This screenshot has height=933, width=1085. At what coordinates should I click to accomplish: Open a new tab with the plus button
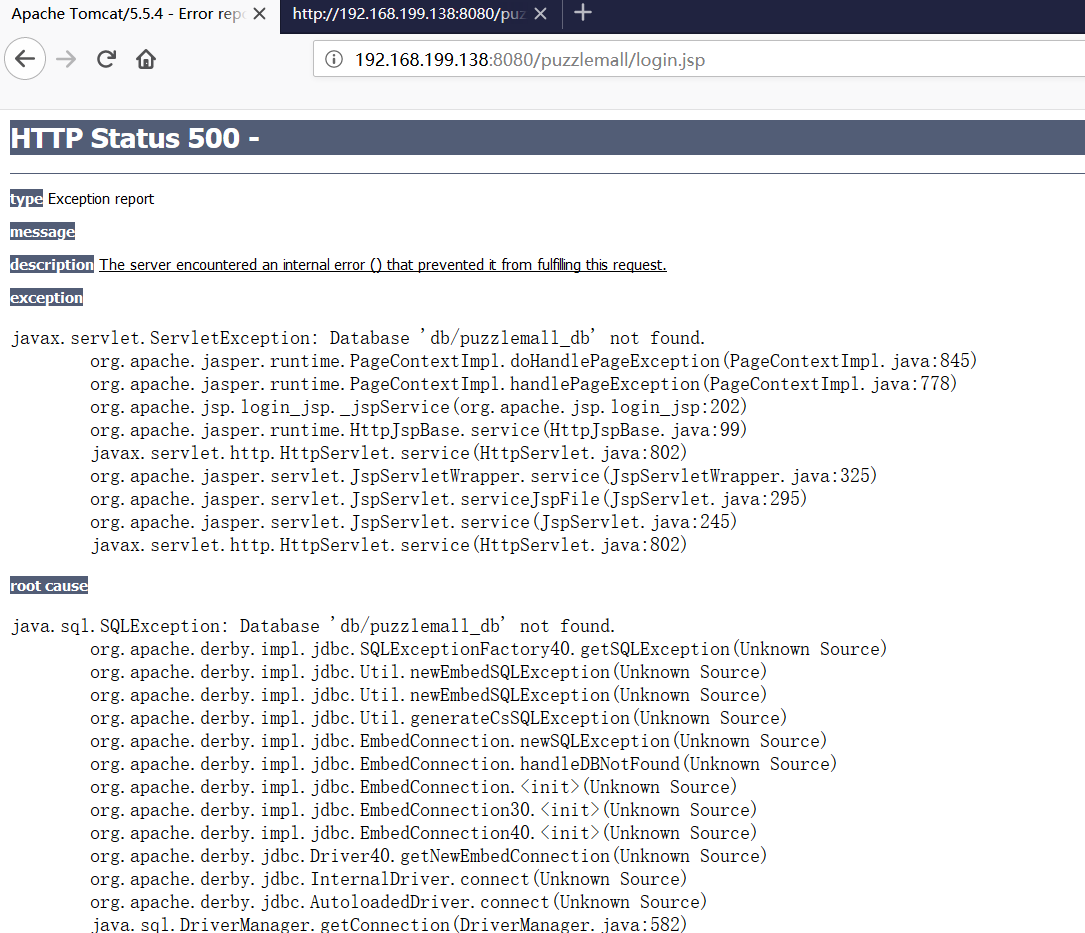(x=584, y=13)
